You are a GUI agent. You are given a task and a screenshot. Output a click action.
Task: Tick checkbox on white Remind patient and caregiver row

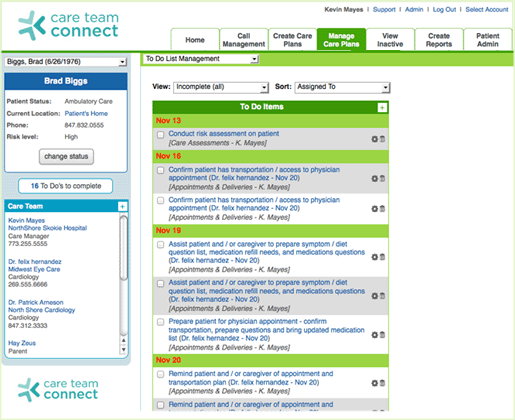161,374
